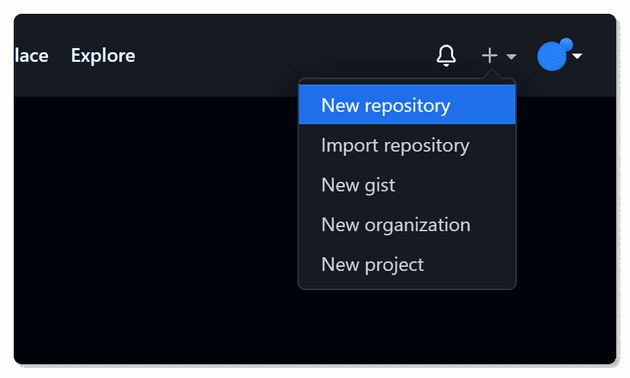Go to the Explore link
630x378 pixels.
click(103, 56)
